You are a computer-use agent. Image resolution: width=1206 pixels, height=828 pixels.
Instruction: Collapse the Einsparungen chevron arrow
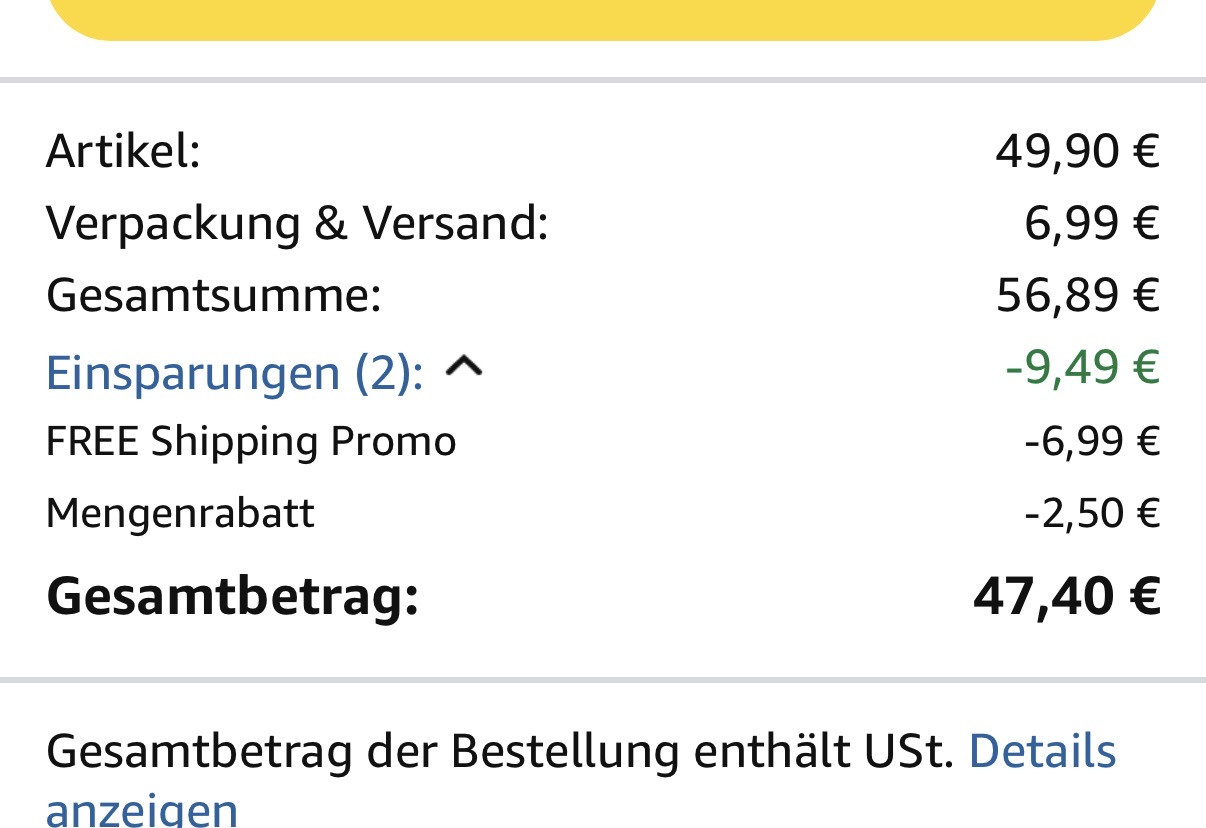pyautogui.click(x=463, y=369)
